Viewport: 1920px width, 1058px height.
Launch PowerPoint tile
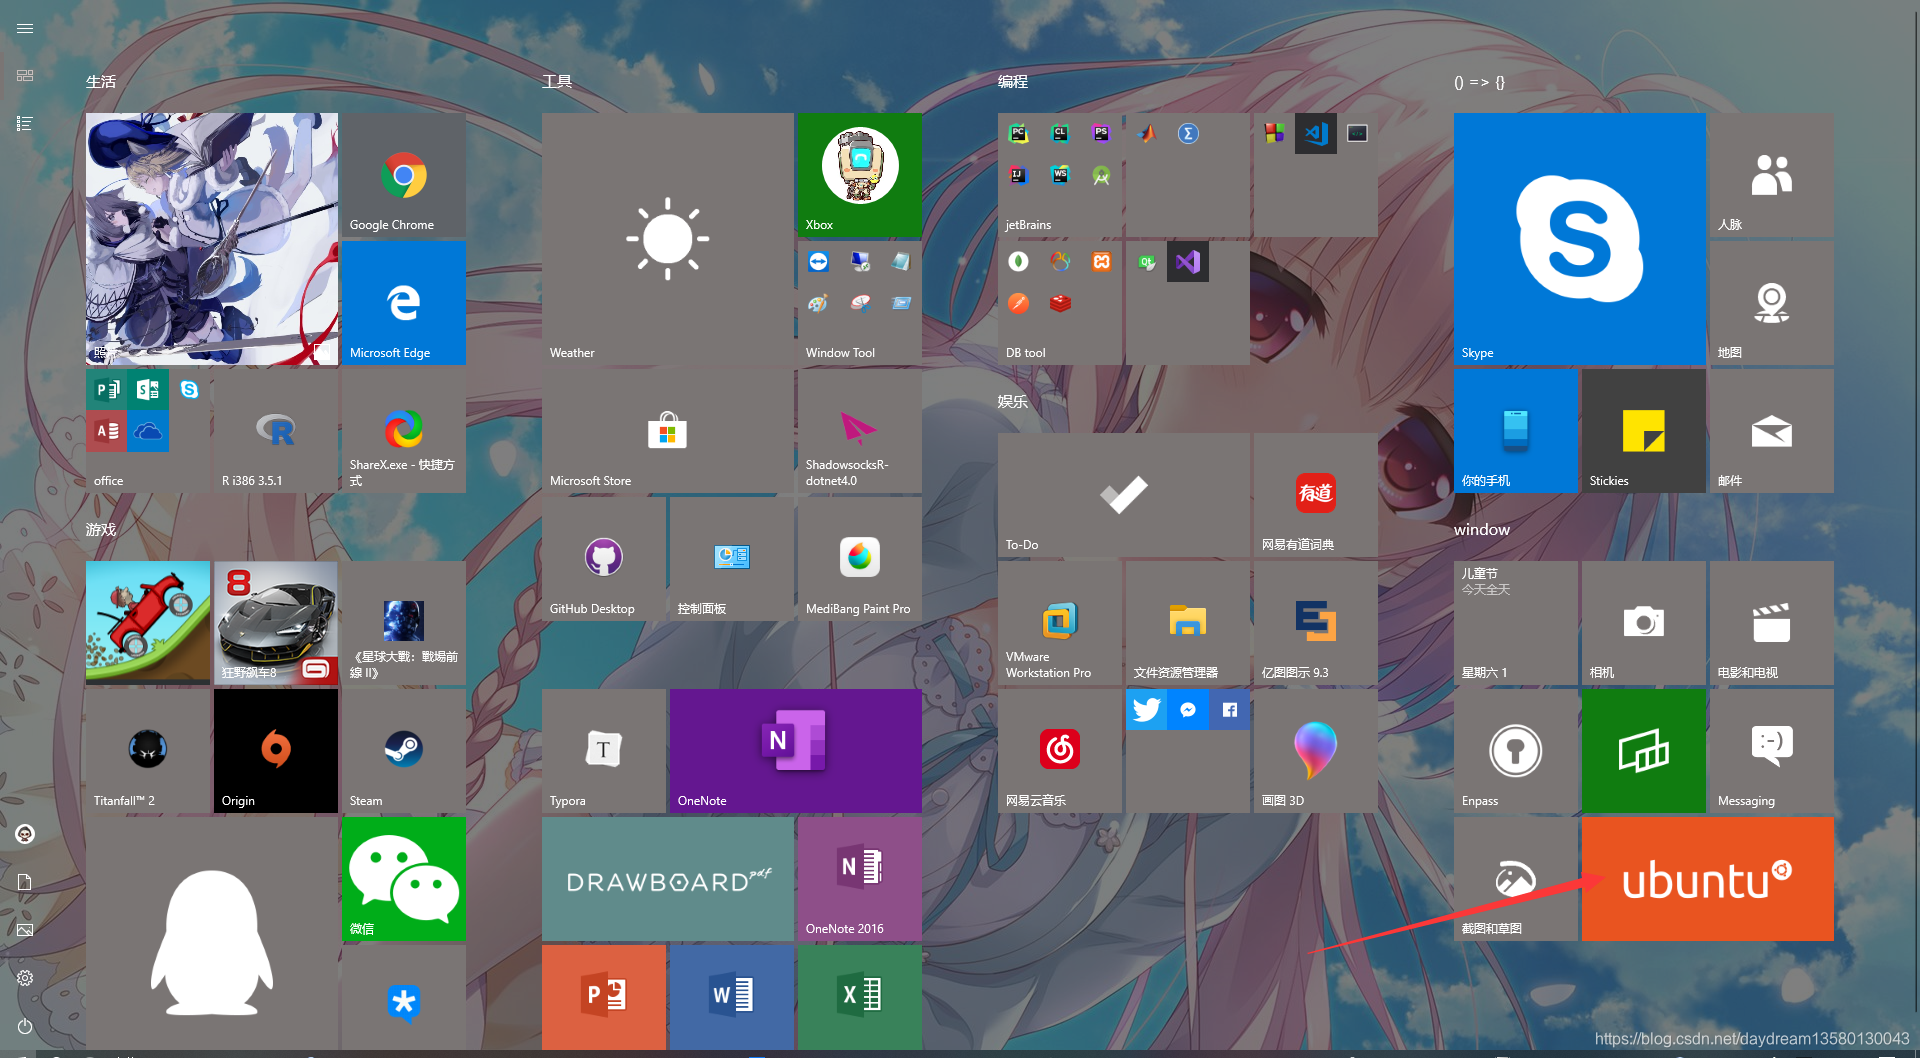(604, 997)
